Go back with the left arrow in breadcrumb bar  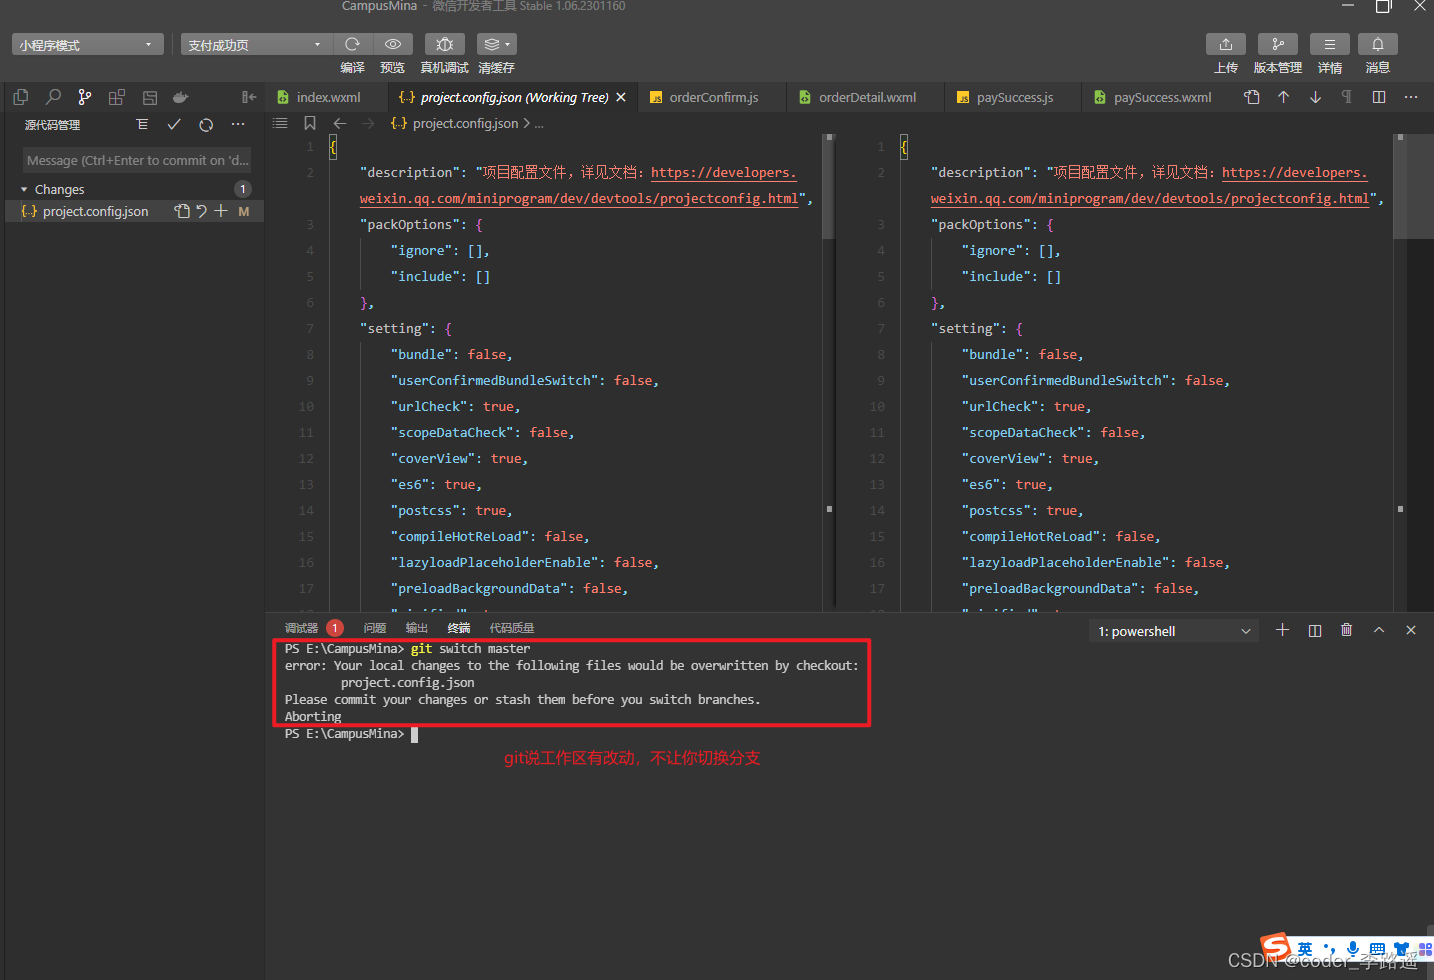tap(340, 123)
